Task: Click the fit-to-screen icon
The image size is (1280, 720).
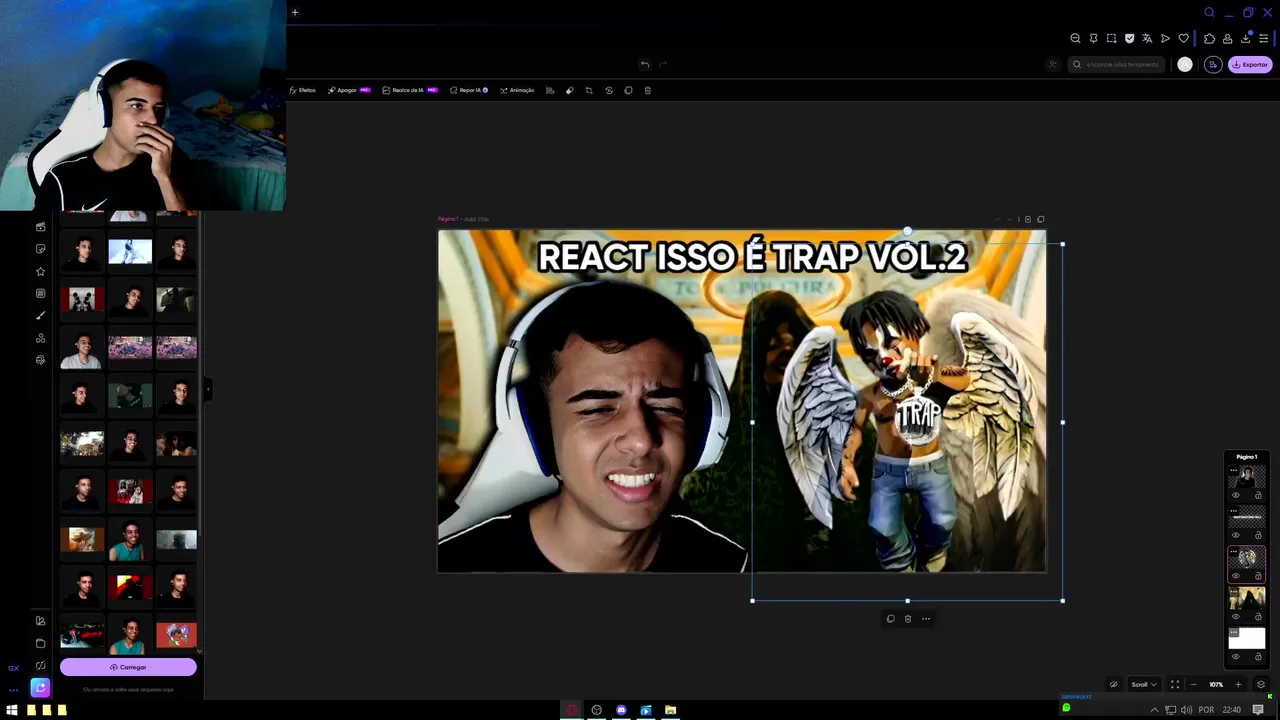Action: pyautogui.click(x=1175, y=685)
